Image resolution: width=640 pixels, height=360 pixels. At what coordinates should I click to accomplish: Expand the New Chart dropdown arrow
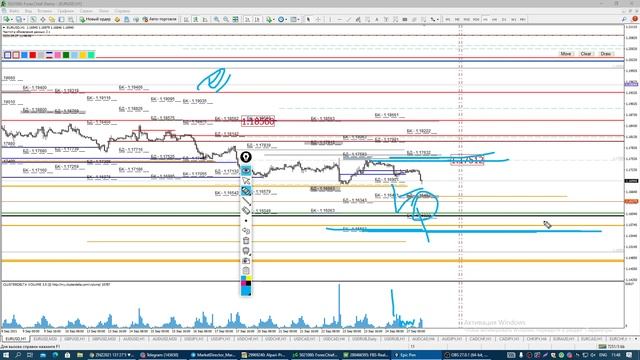point(12,19)
